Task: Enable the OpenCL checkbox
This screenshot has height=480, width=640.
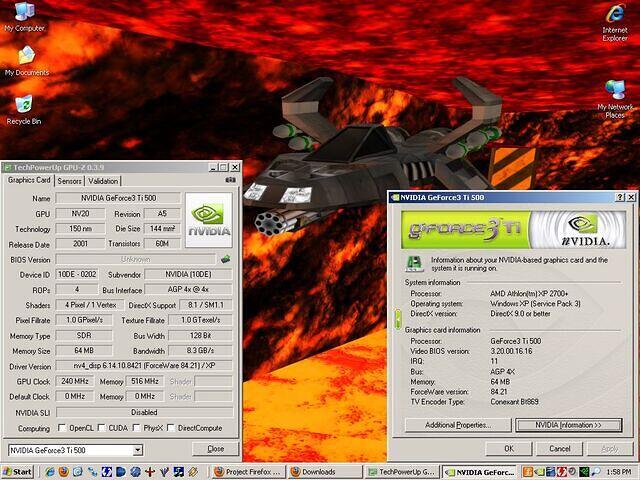Action: point(62,428)
